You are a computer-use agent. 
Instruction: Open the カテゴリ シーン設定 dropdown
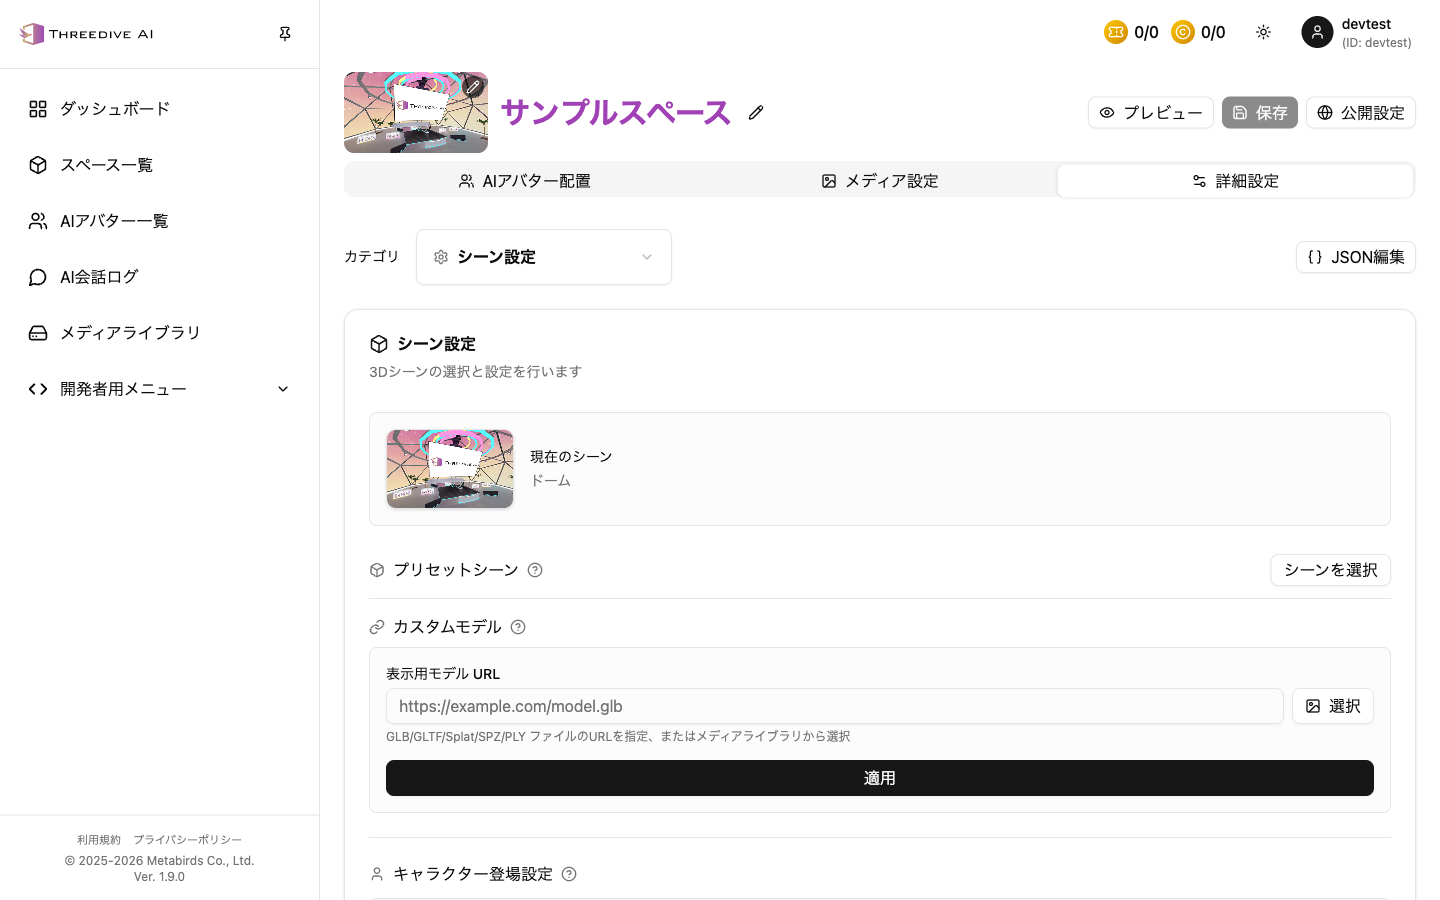point(544,257)
